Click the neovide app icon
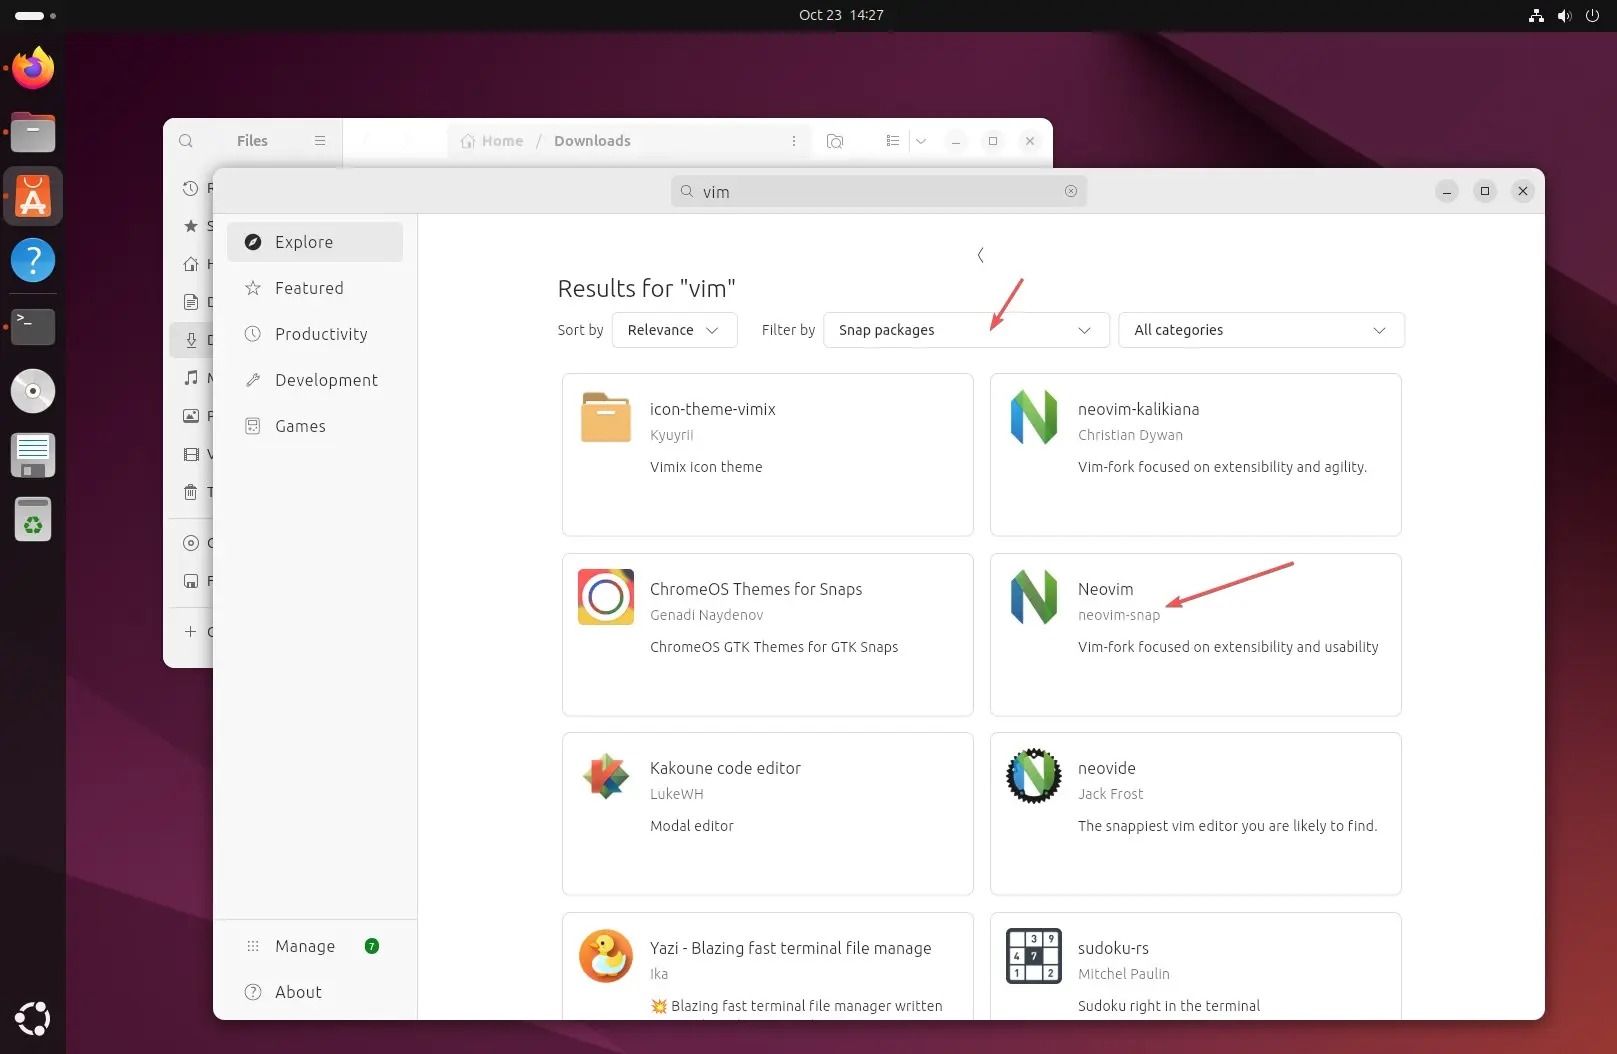 pyautogui.click(x=1034, y=776)
